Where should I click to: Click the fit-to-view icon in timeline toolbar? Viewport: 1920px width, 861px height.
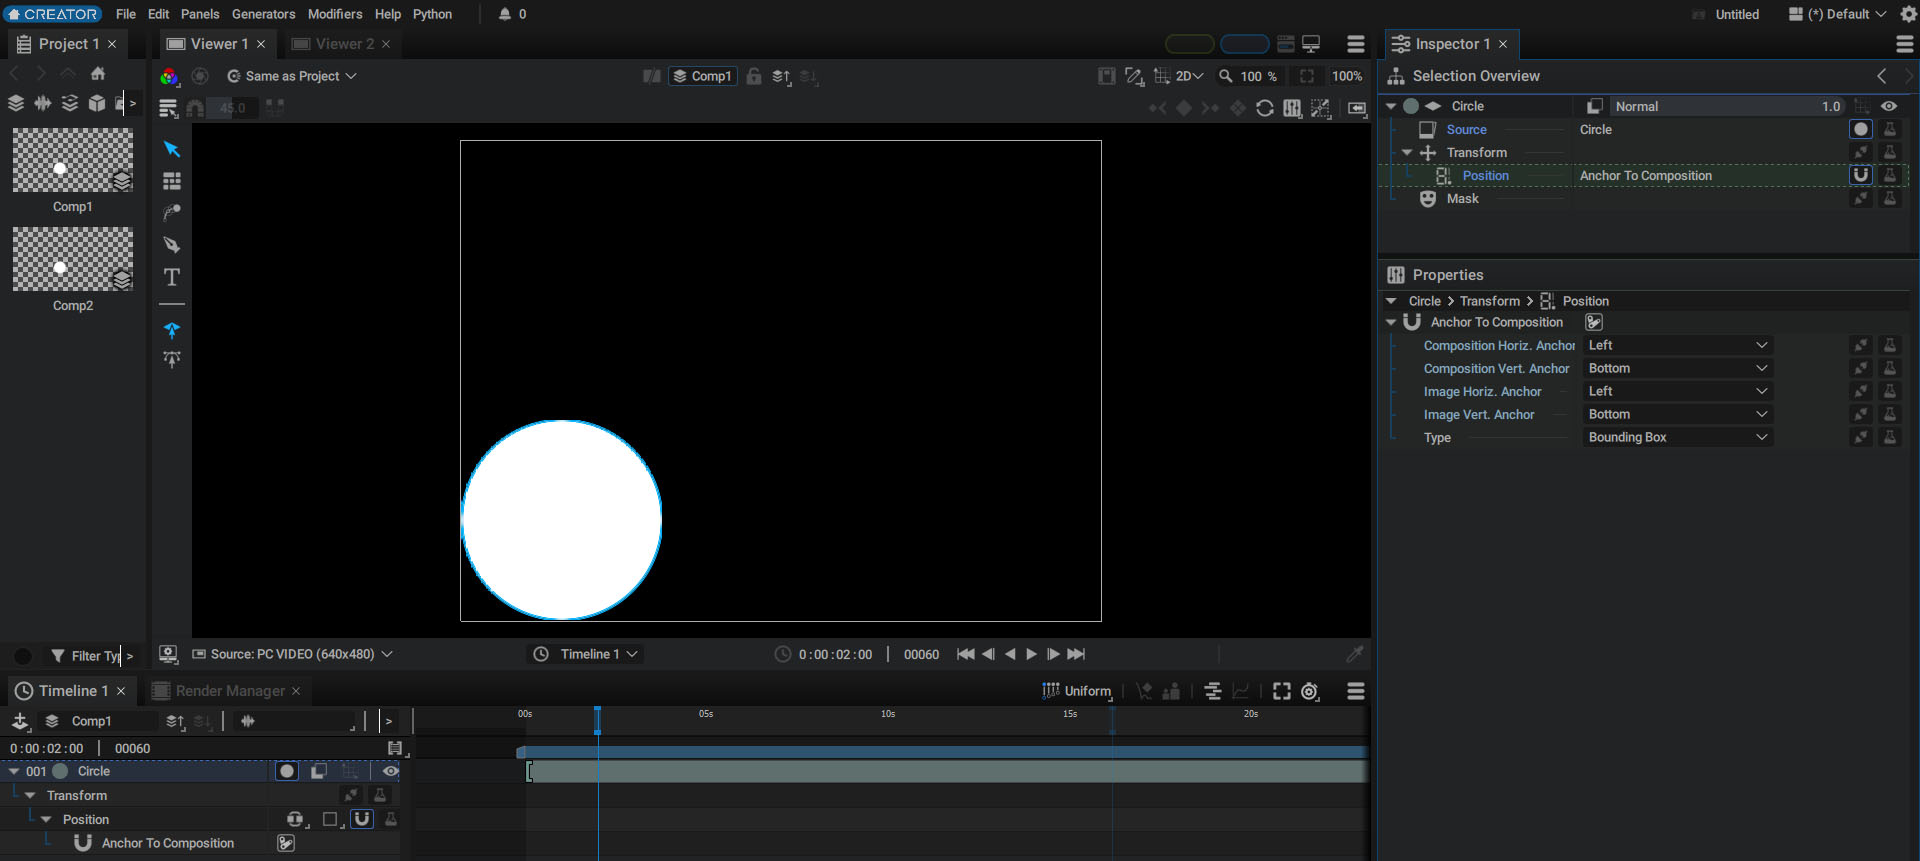(x=1282, y=691)
